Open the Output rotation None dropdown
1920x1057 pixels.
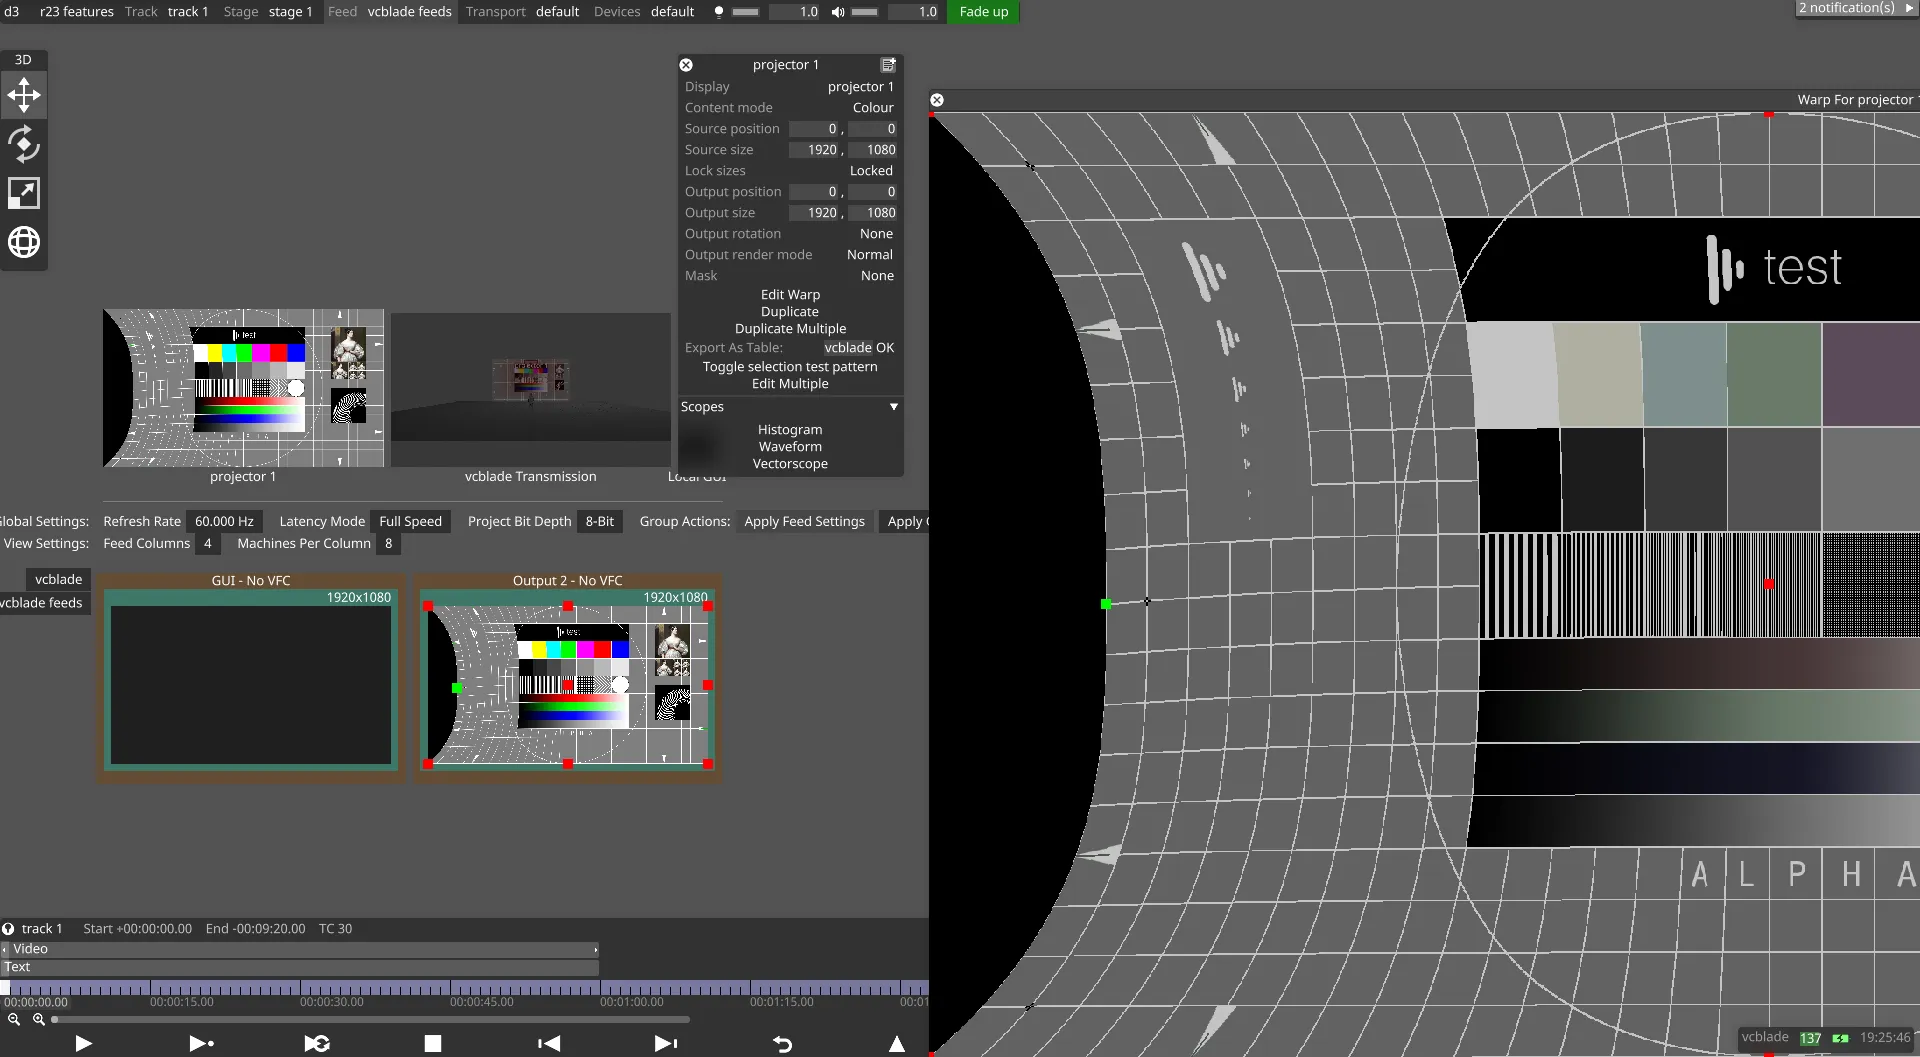(x=876, y=234)
